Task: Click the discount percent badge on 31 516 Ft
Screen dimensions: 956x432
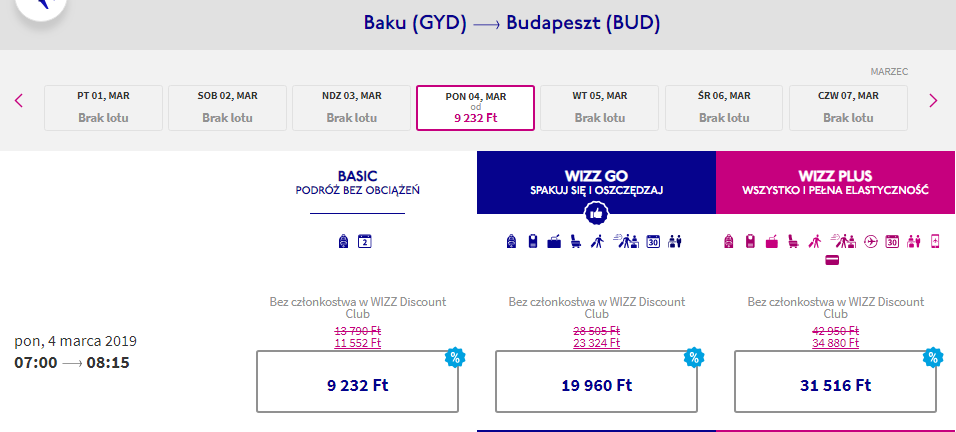Action: tap(933, 357)
